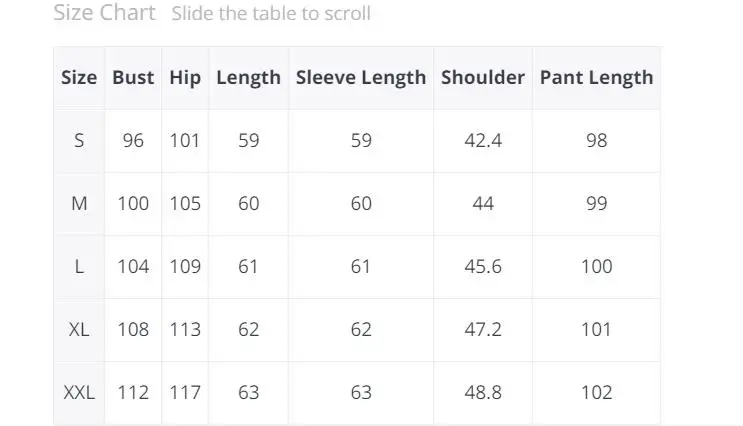
Task: Select the Sleeve Length column header
Action: 361,77
